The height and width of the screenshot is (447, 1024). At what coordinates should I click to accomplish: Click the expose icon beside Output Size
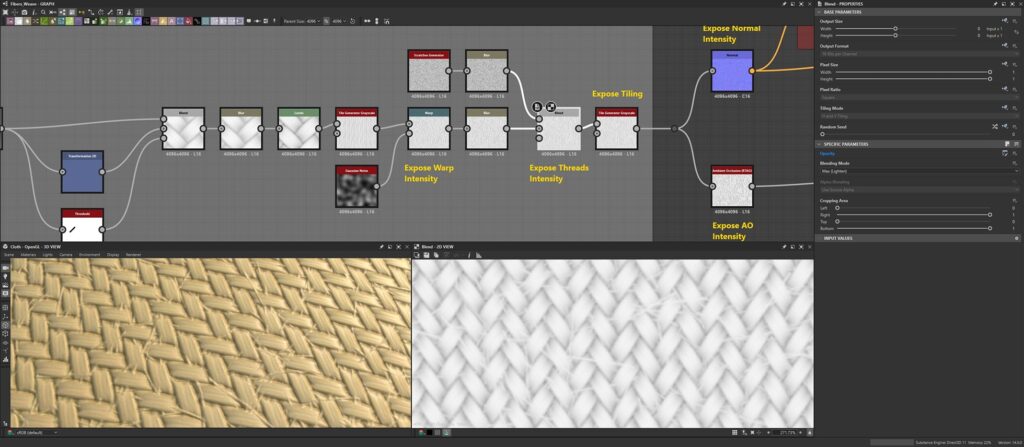pos(1004,21)
